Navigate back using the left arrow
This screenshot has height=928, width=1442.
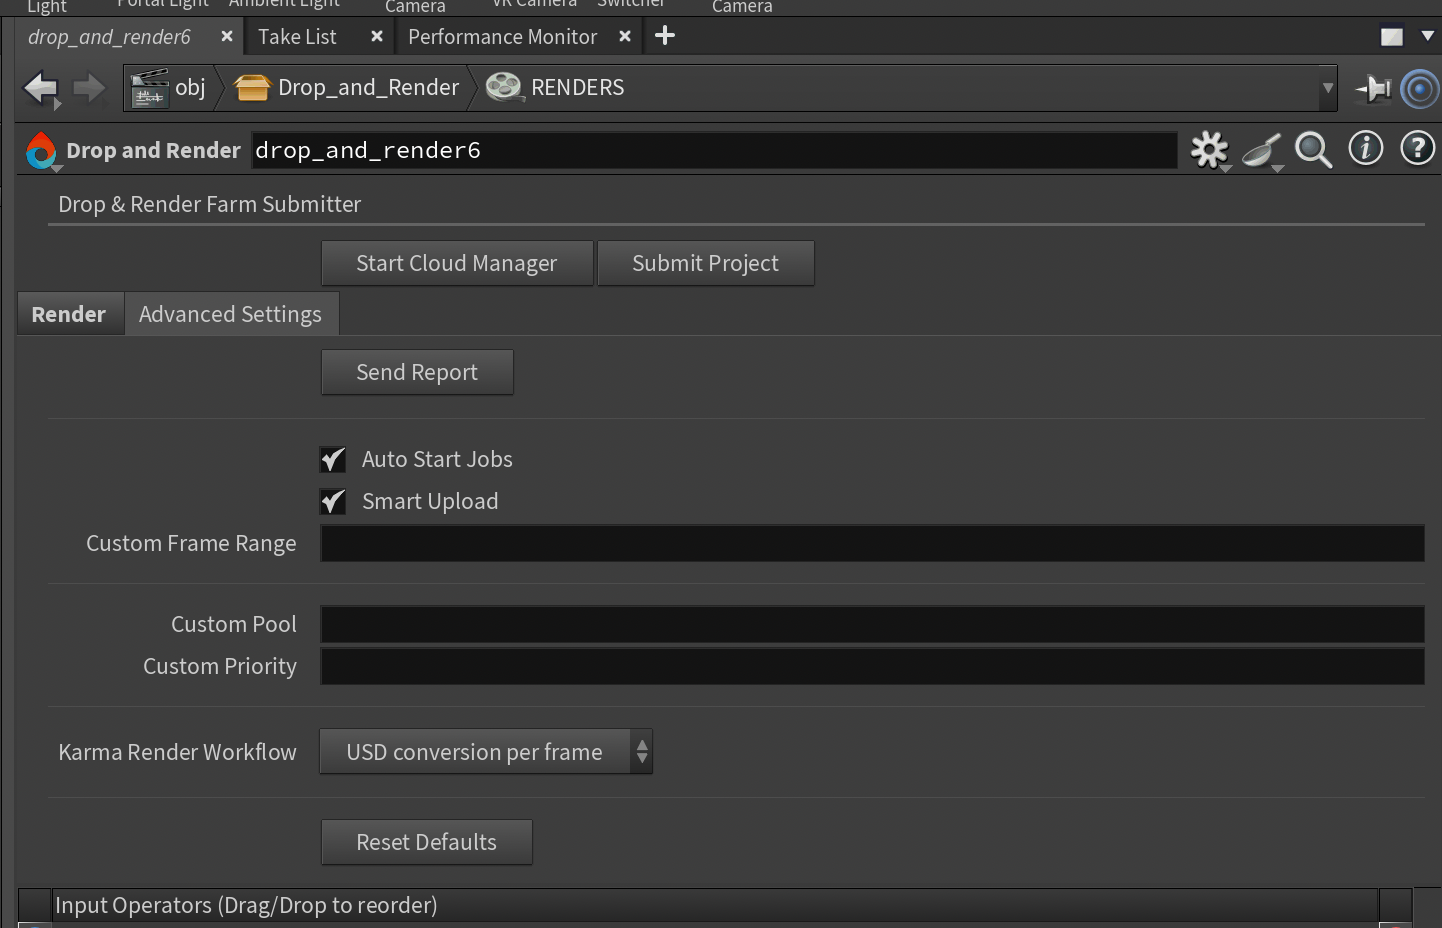click(x=40, y=88)
